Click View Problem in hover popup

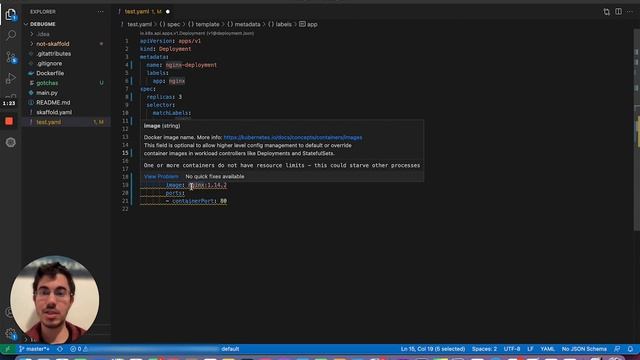coord(161,176)
